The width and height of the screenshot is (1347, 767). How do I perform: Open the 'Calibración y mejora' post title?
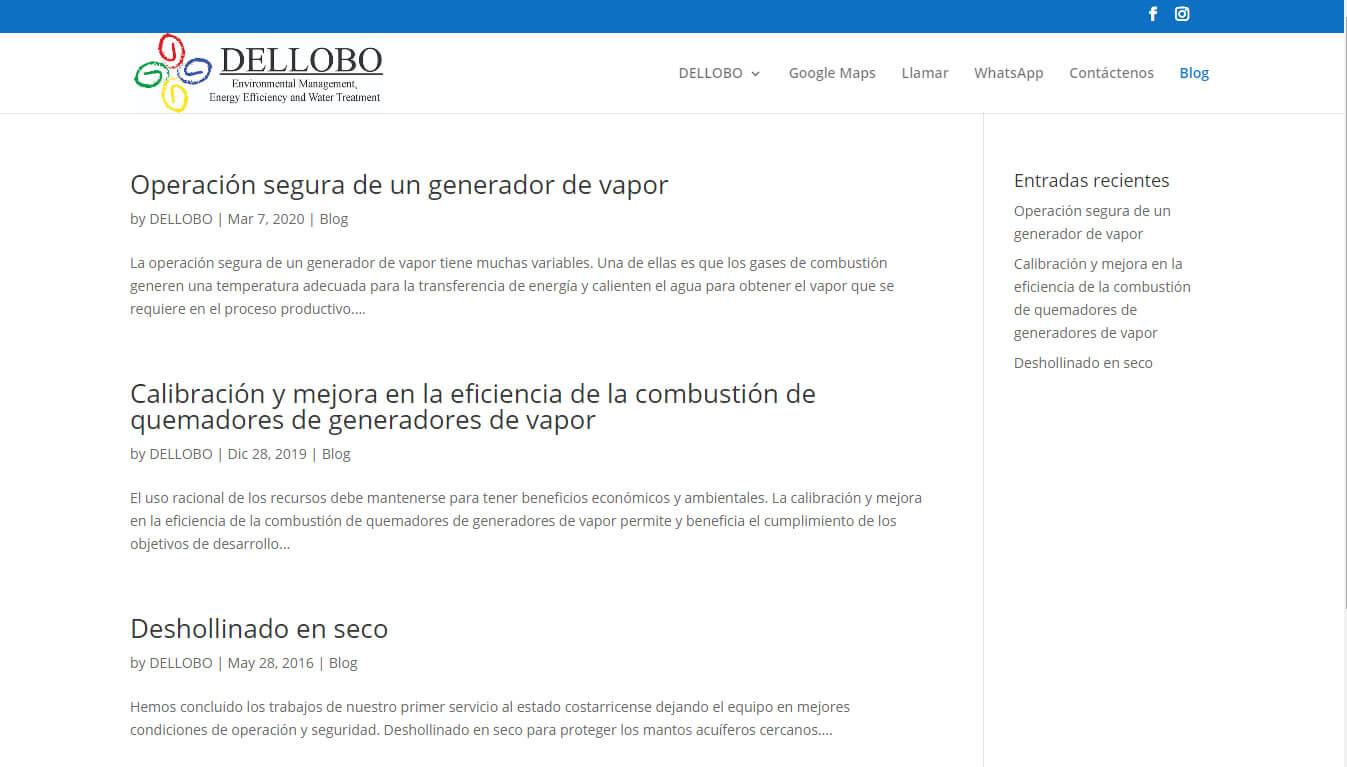tap(472, 406)
